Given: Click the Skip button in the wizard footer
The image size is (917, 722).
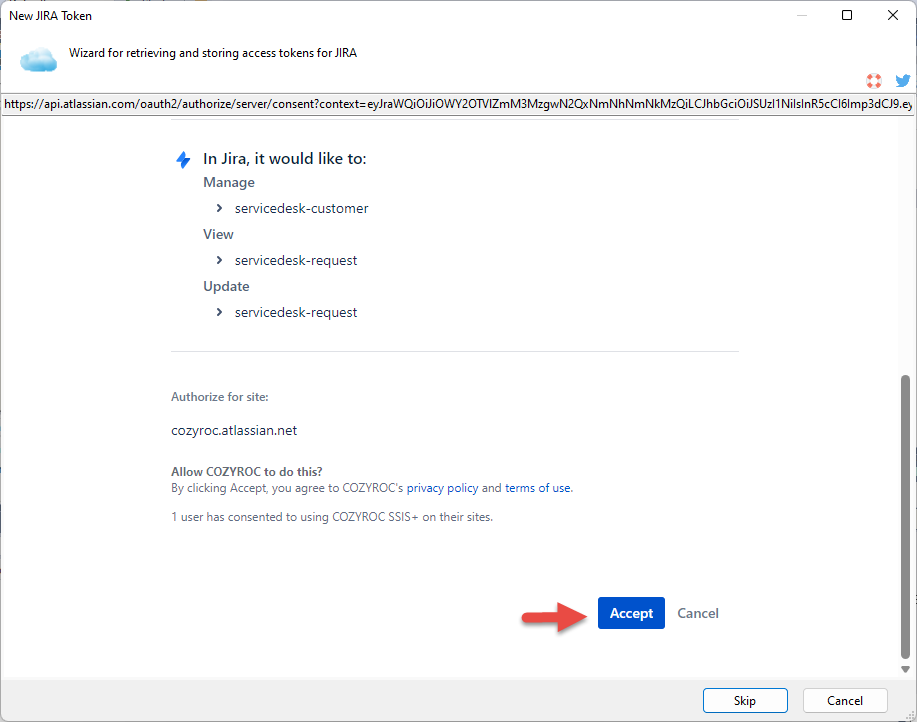Looking at the screenshot, I should (745, 700).
